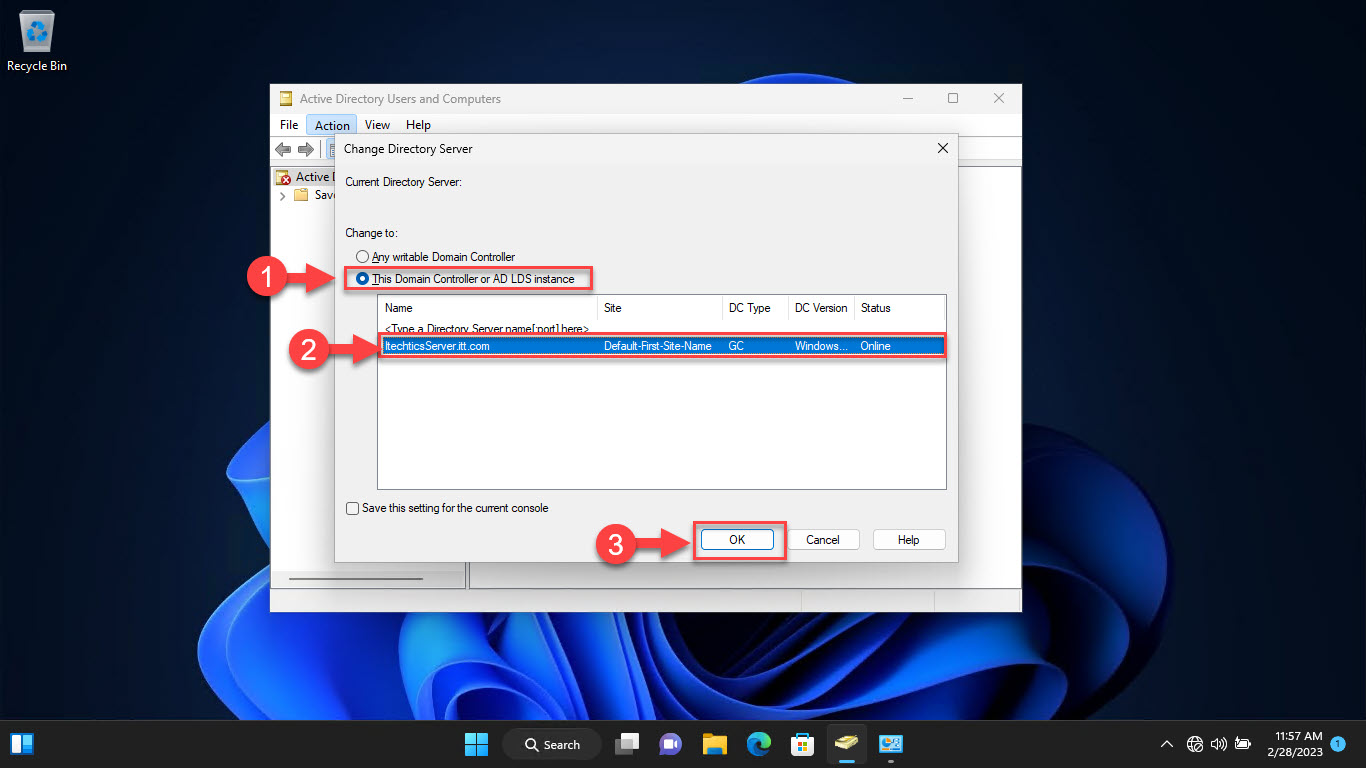Show hidden icons in the system tray
Viewport: 1366px width, 768px height.
[1166, 744]
